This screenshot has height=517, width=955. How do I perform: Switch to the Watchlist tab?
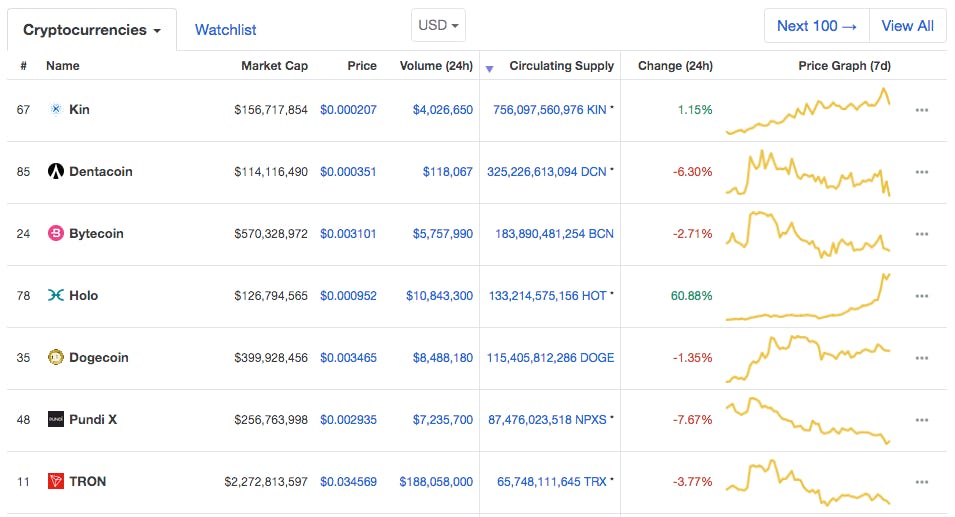coord(225,30)
